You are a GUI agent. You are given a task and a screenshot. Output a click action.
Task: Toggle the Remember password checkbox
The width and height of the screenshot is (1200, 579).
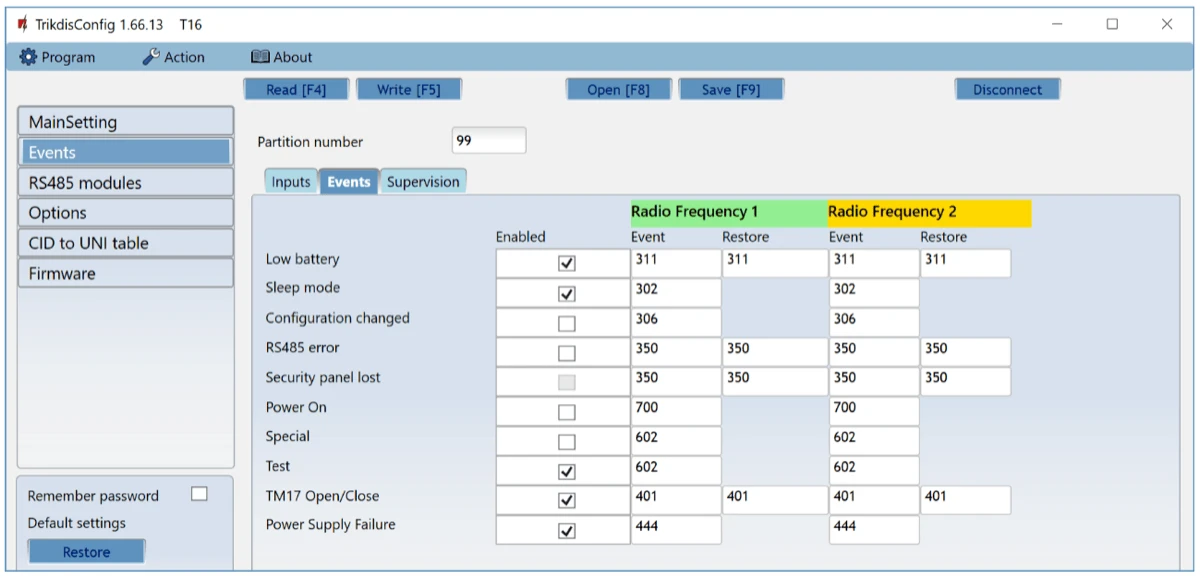199,494
